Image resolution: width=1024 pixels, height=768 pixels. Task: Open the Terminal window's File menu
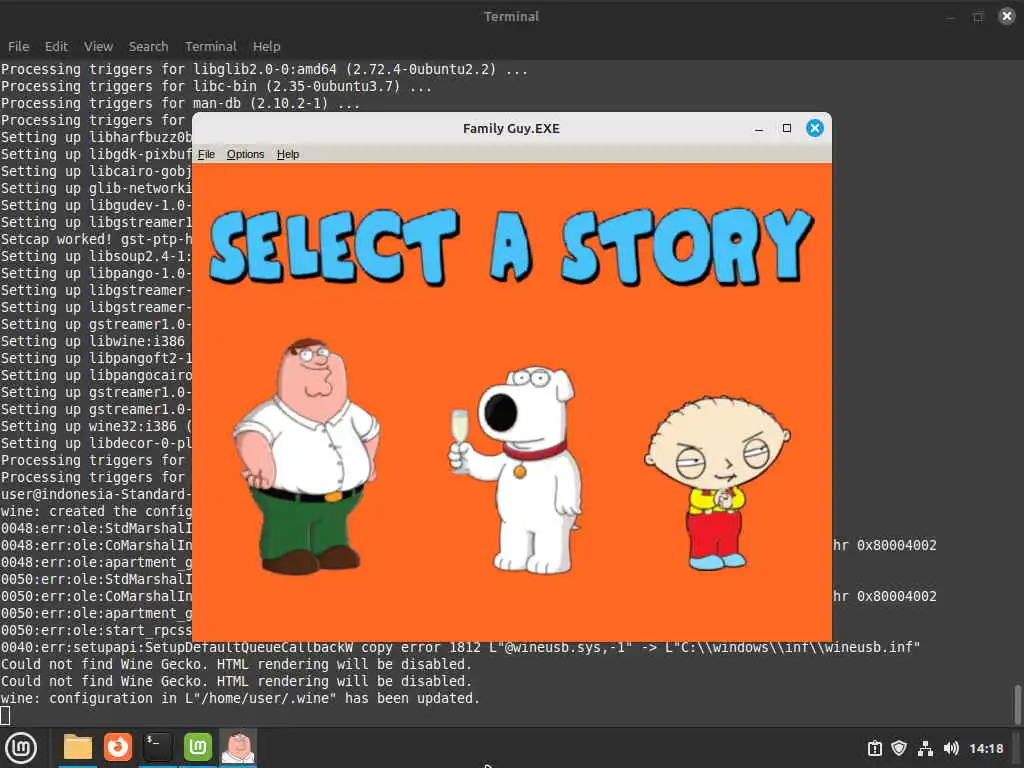coord(18,46)
